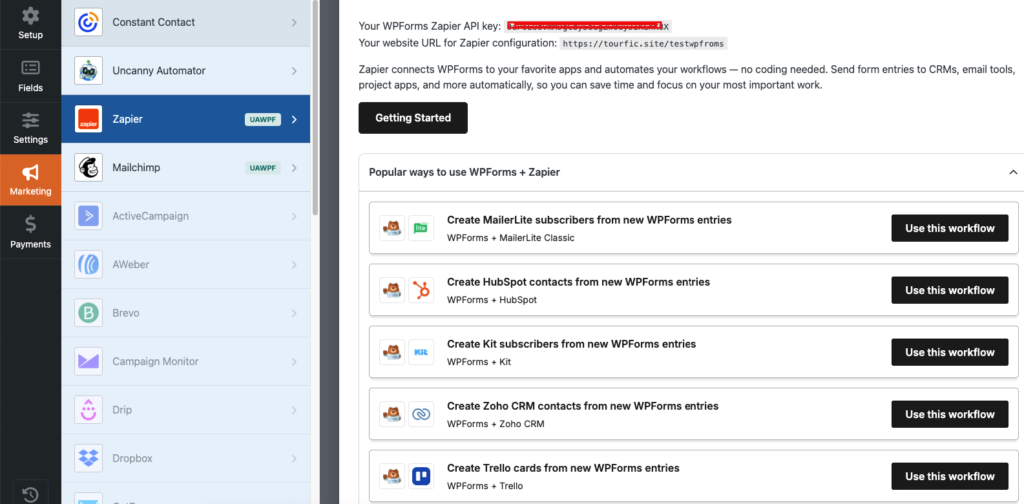Click the HubSpot icon in workflow list
Screen dimensions: 1024x504
coord(421,290)
